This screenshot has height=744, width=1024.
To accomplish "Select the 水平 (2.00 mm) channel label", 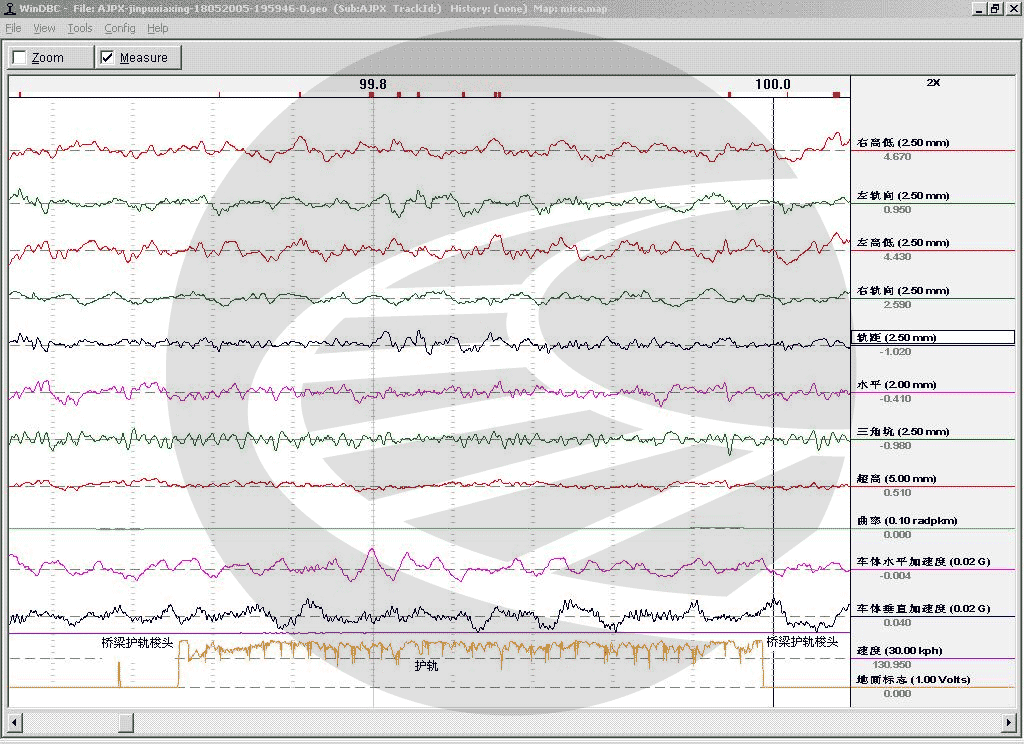I will pyautogui.click(x=896, y=385).
